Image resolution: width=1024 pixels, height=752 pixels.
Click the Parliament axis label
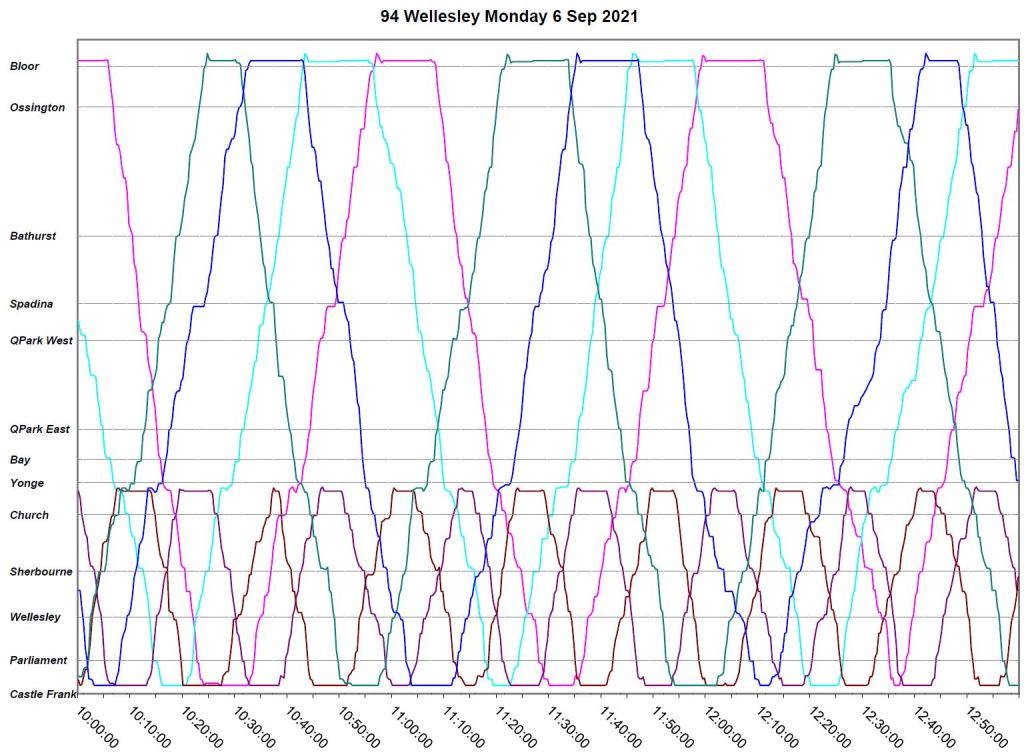(x=38, y=661)
